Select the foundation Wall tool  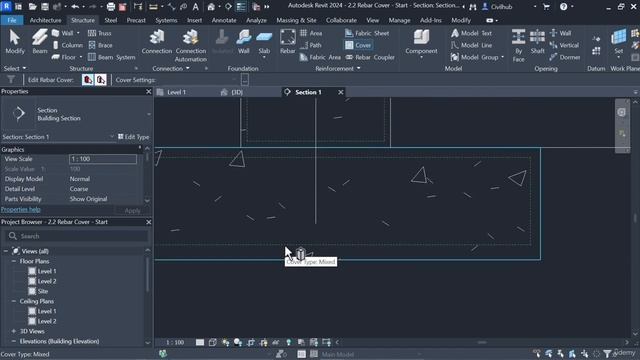[244, 42]
